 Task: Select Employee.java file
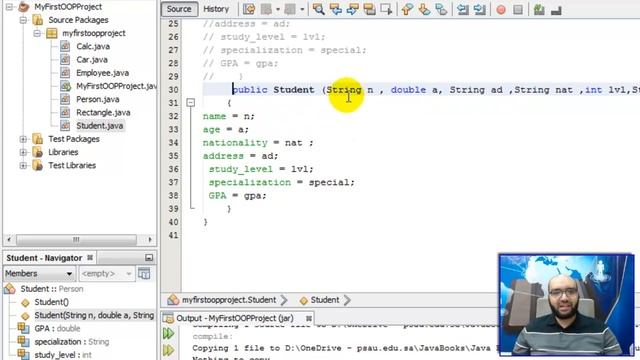tap(102, 73)
